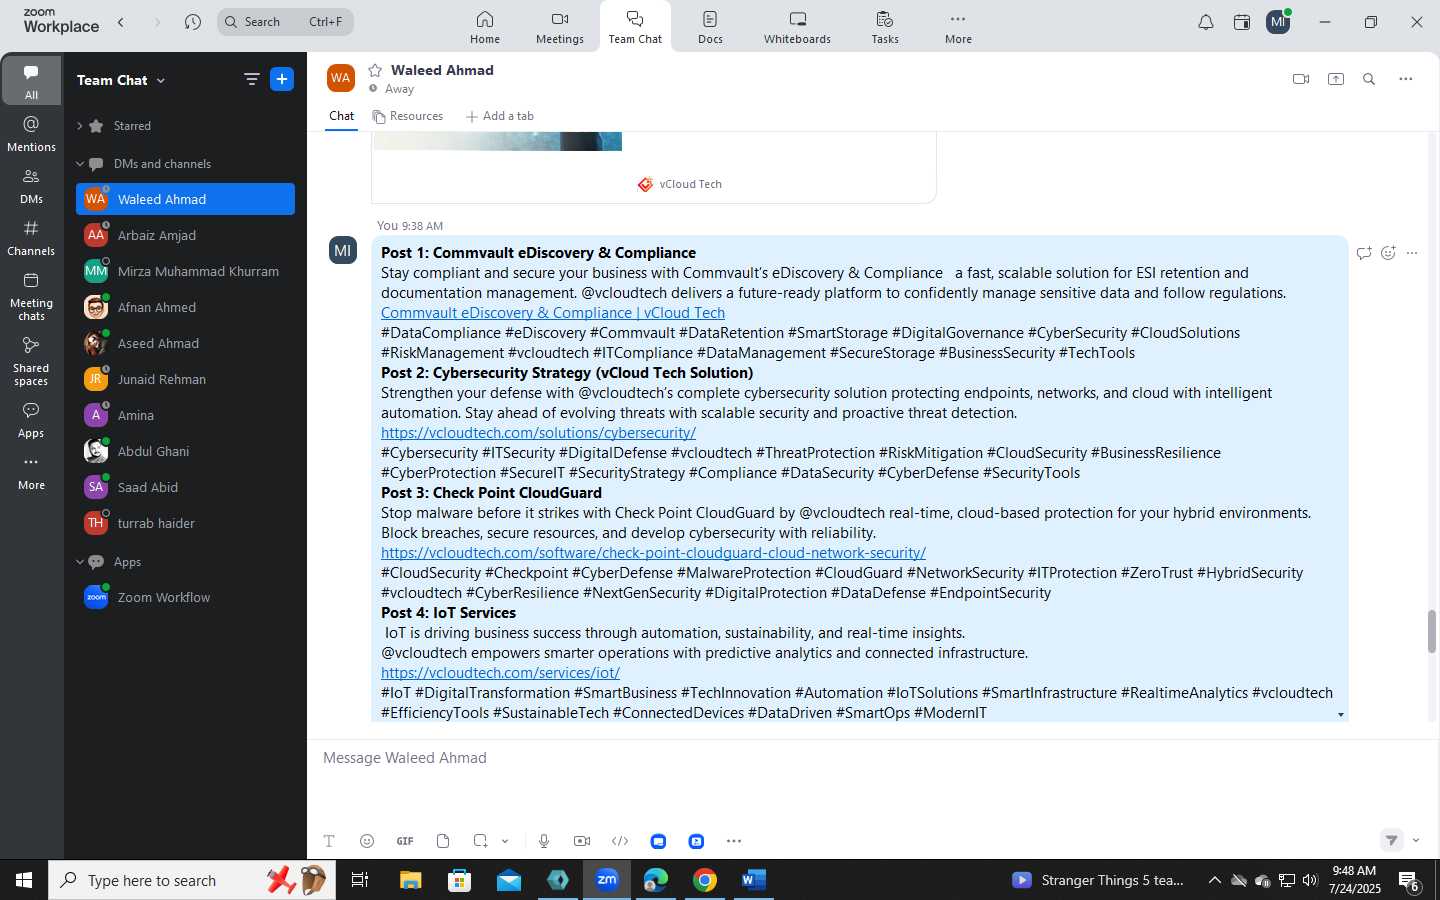Open text formatting options in composer

(x=329, y=841)
